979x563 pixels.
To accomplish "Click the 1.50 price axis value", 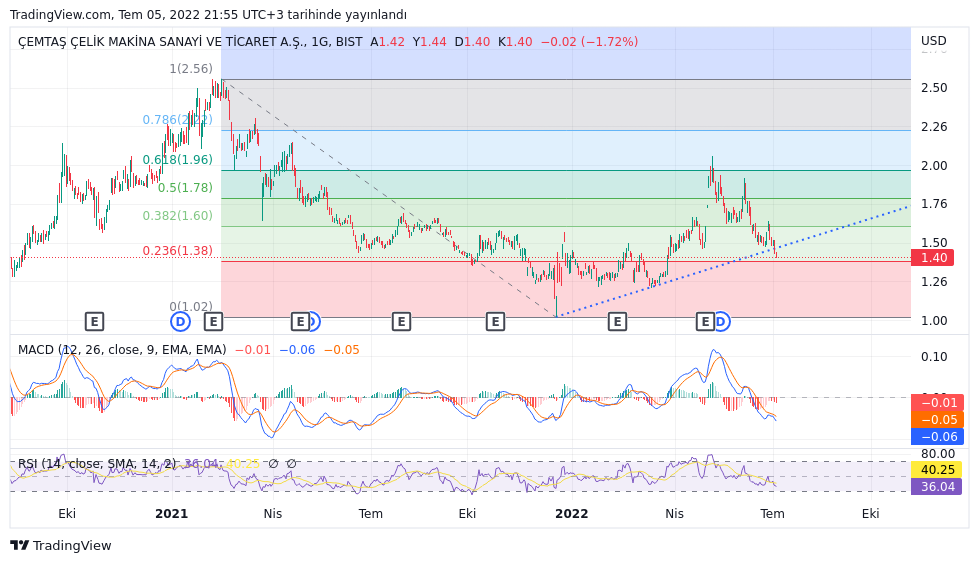I will 934,243.
